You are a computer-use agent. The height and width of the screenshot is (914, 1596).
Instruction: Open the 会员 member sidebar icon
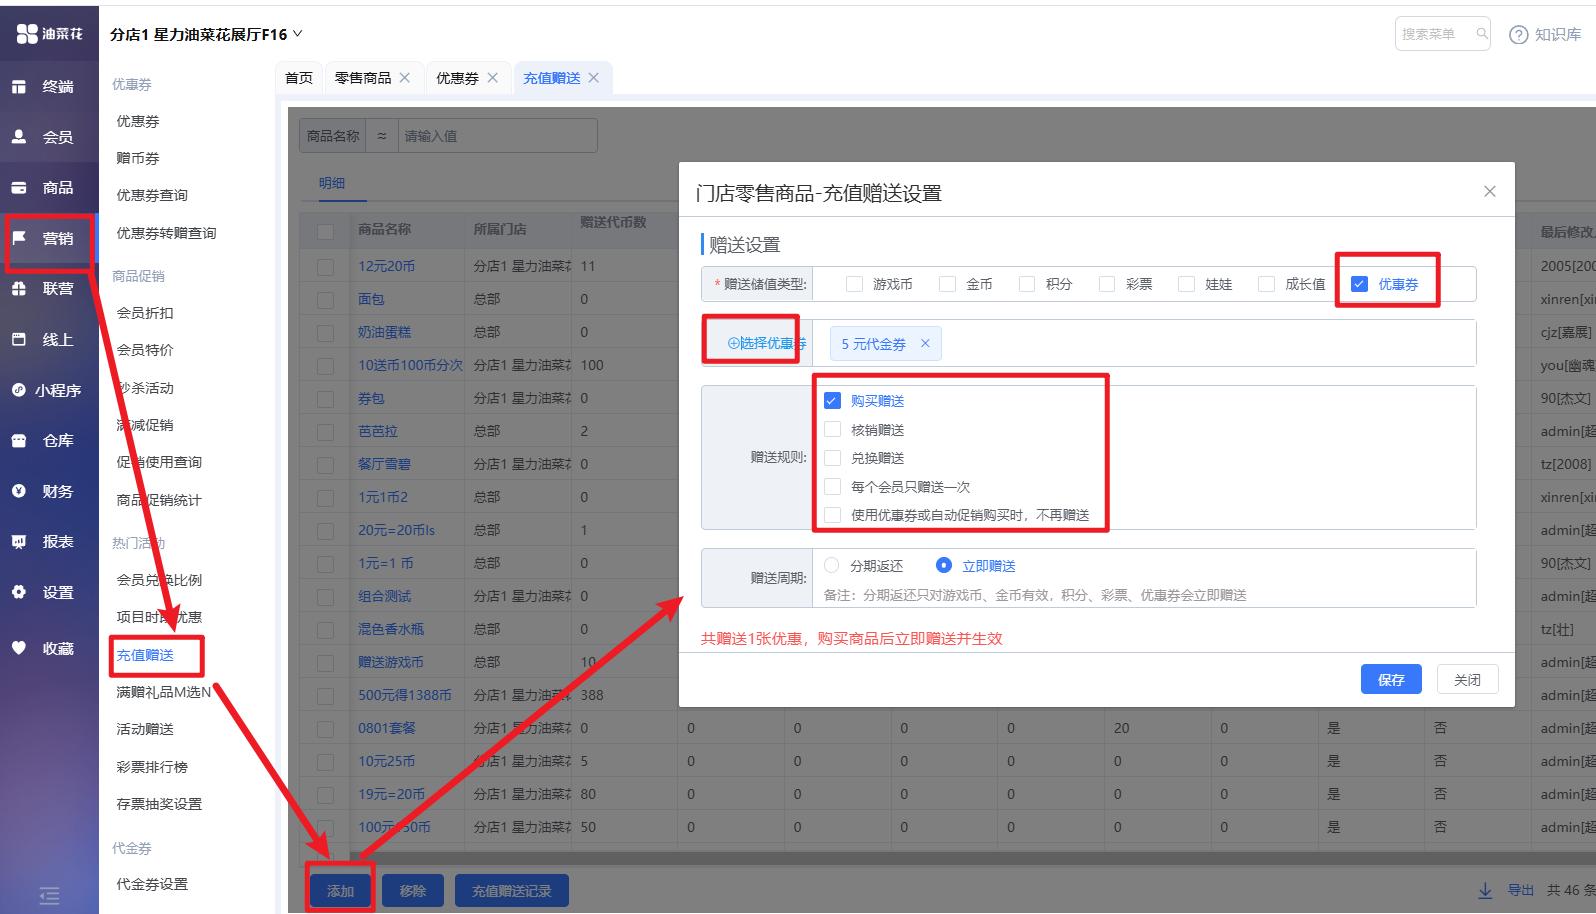pos(19,137)
